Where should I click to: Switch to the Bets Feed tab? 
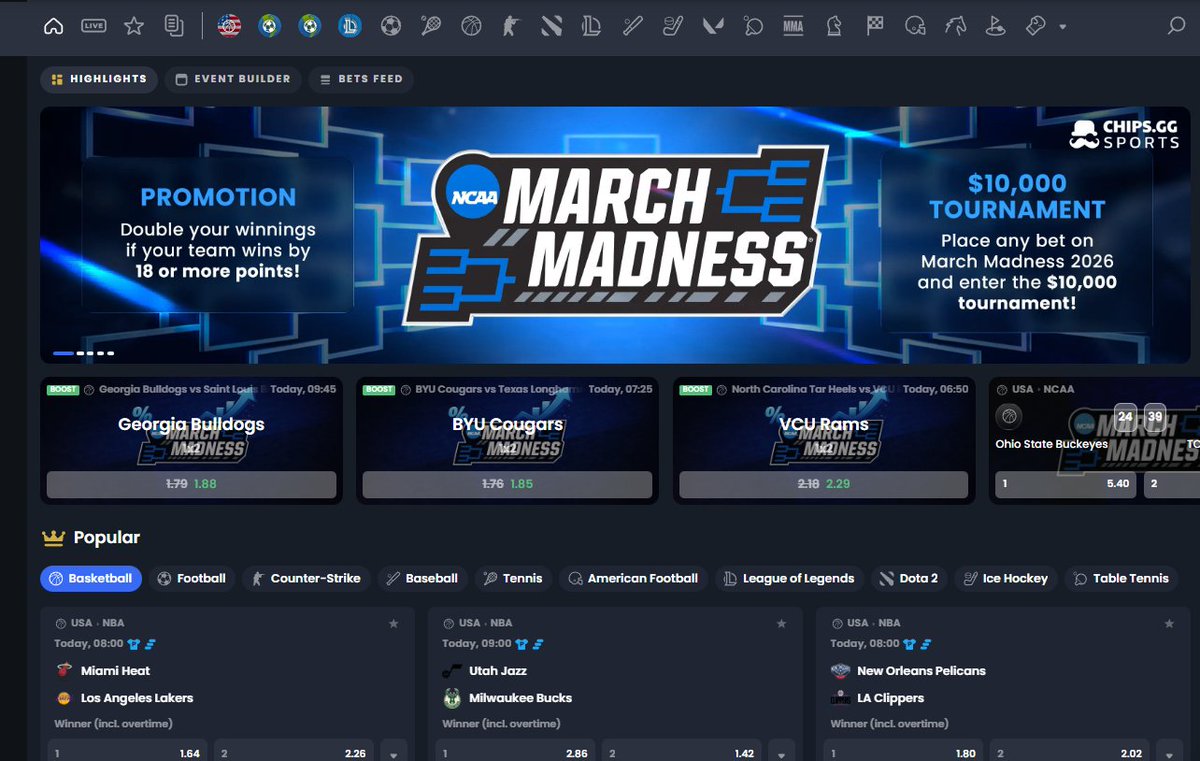click(x=361, y=79)
